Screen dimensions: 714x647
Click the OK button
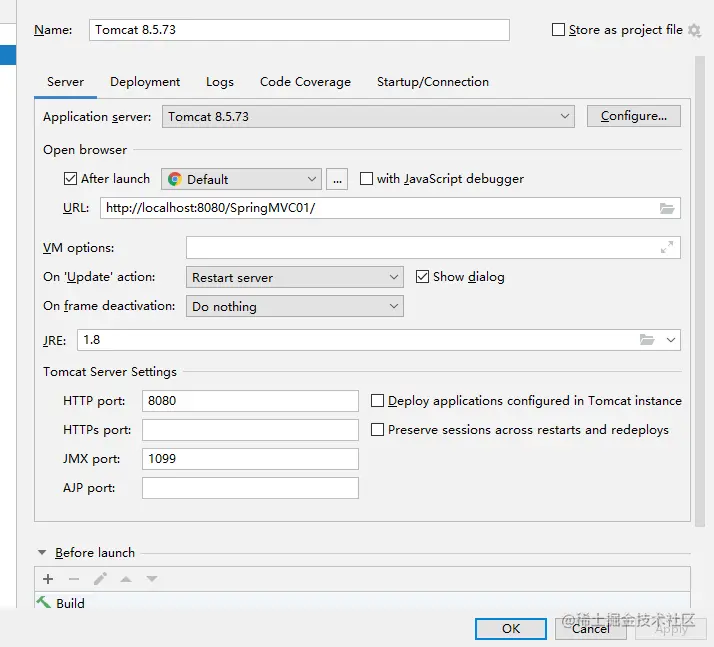(x=510, y=629)
